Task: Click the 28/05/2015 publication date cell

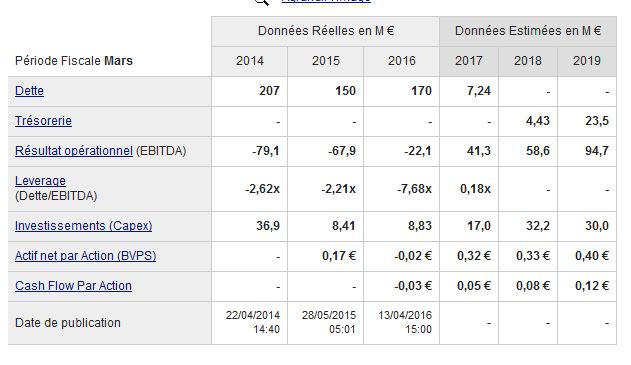Action: [x=329, y=322]
